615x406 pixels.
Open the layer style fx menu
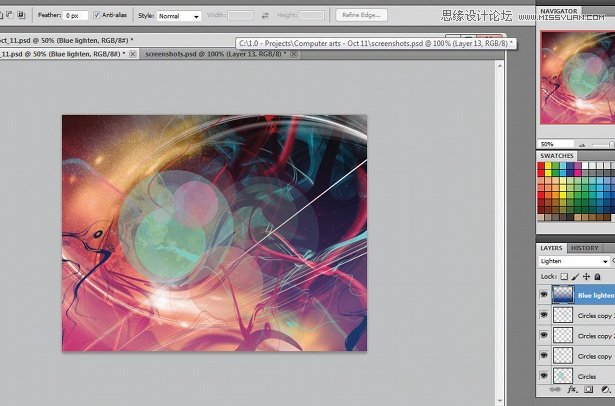(x=573, y=390)
